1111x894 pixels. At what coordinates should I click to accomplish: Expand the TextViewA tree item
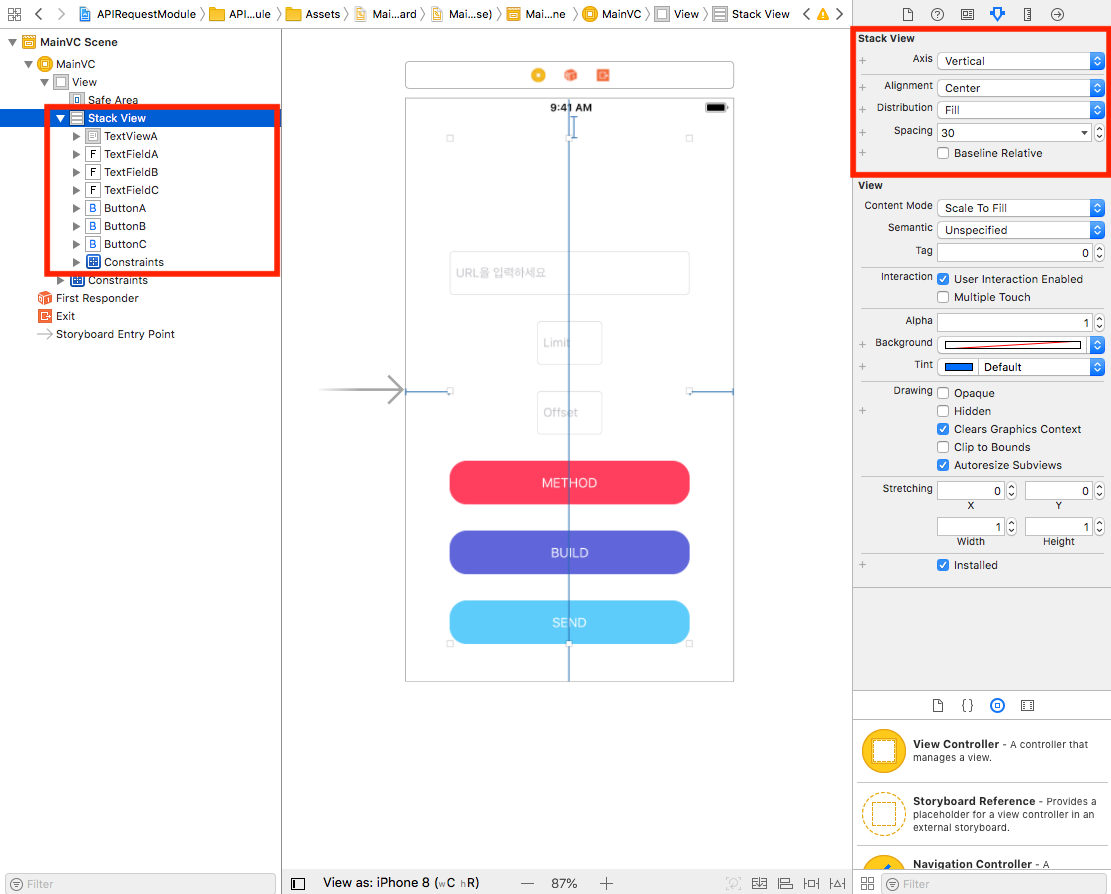click(77, 136)
